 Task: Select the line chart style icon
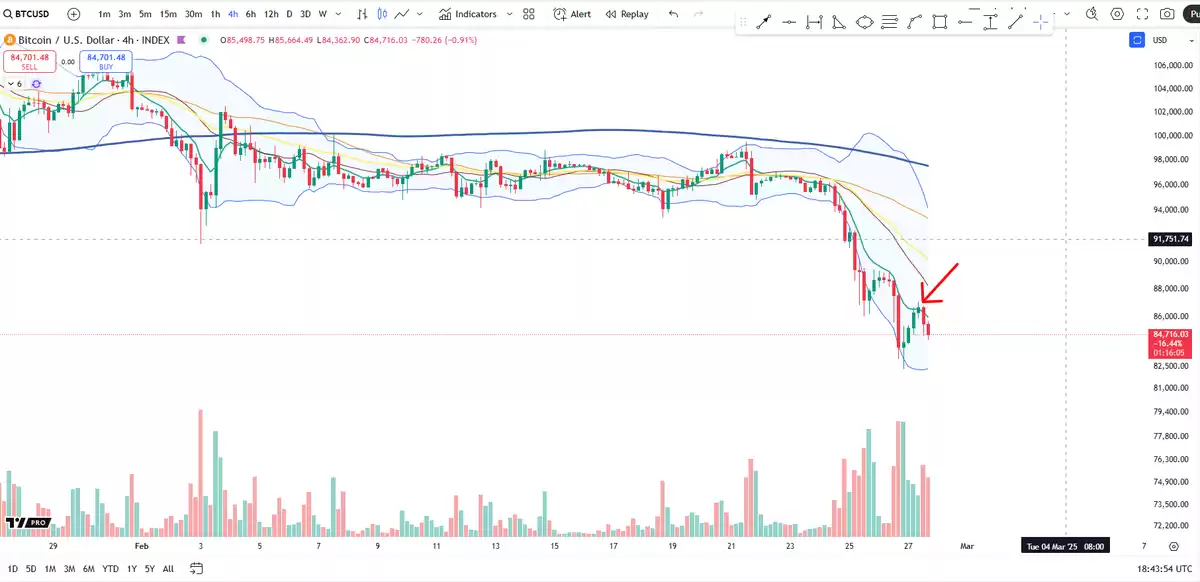point(402,14)
